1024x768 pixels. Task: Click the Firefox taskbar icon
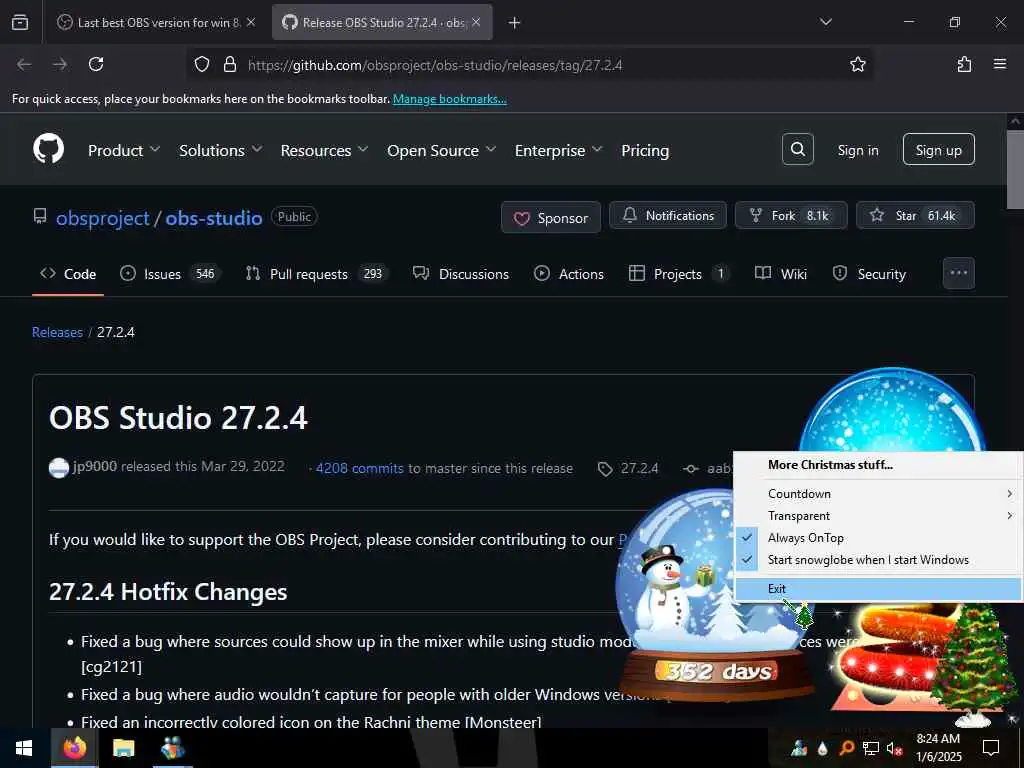point(74,748)
